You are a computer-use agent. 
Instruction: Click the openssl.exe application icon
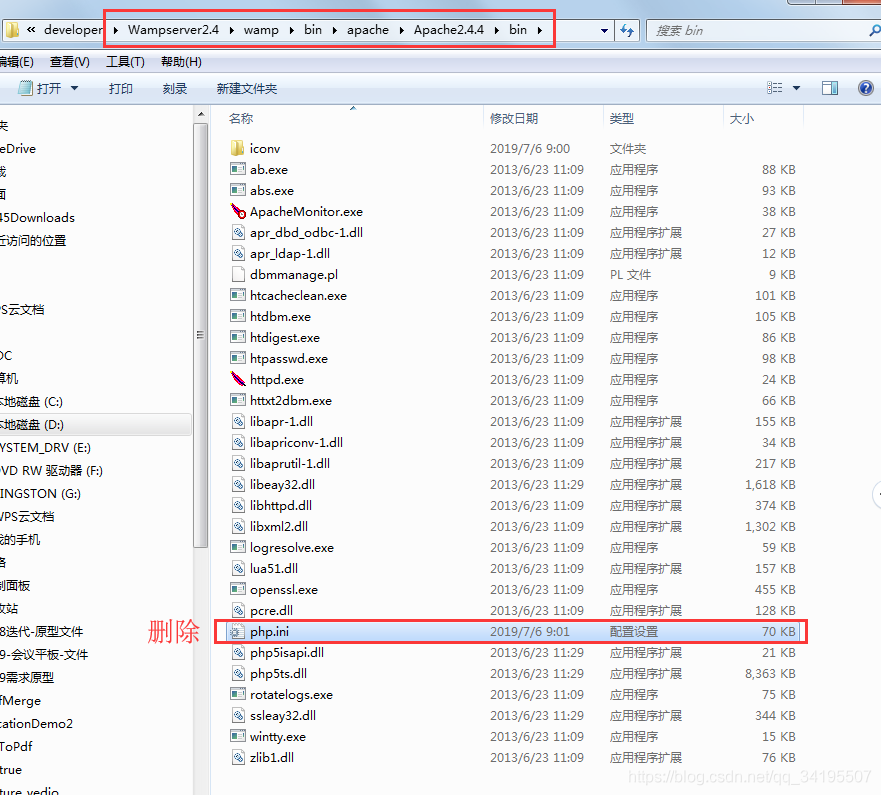238,589
